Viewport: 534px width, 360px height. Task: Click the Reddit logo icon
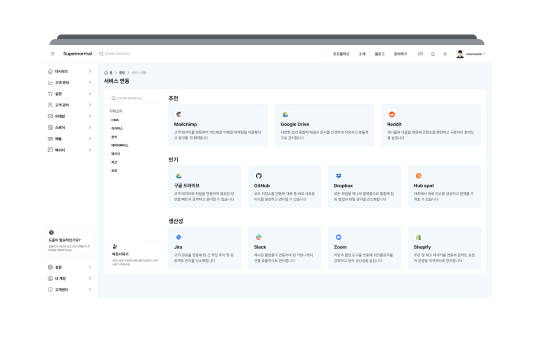pyautogui.click(x=392, y=114)
